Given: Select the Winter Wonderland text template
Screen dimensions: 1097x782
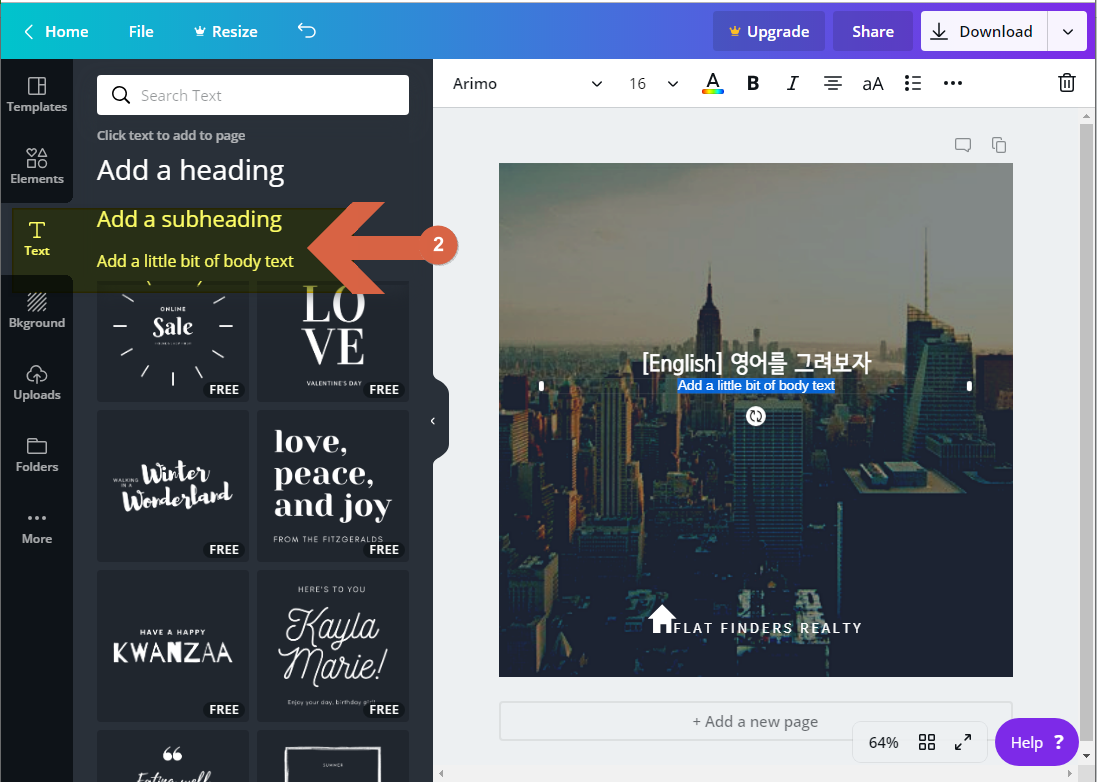Looking at the screenshot, I should [173, 485].
